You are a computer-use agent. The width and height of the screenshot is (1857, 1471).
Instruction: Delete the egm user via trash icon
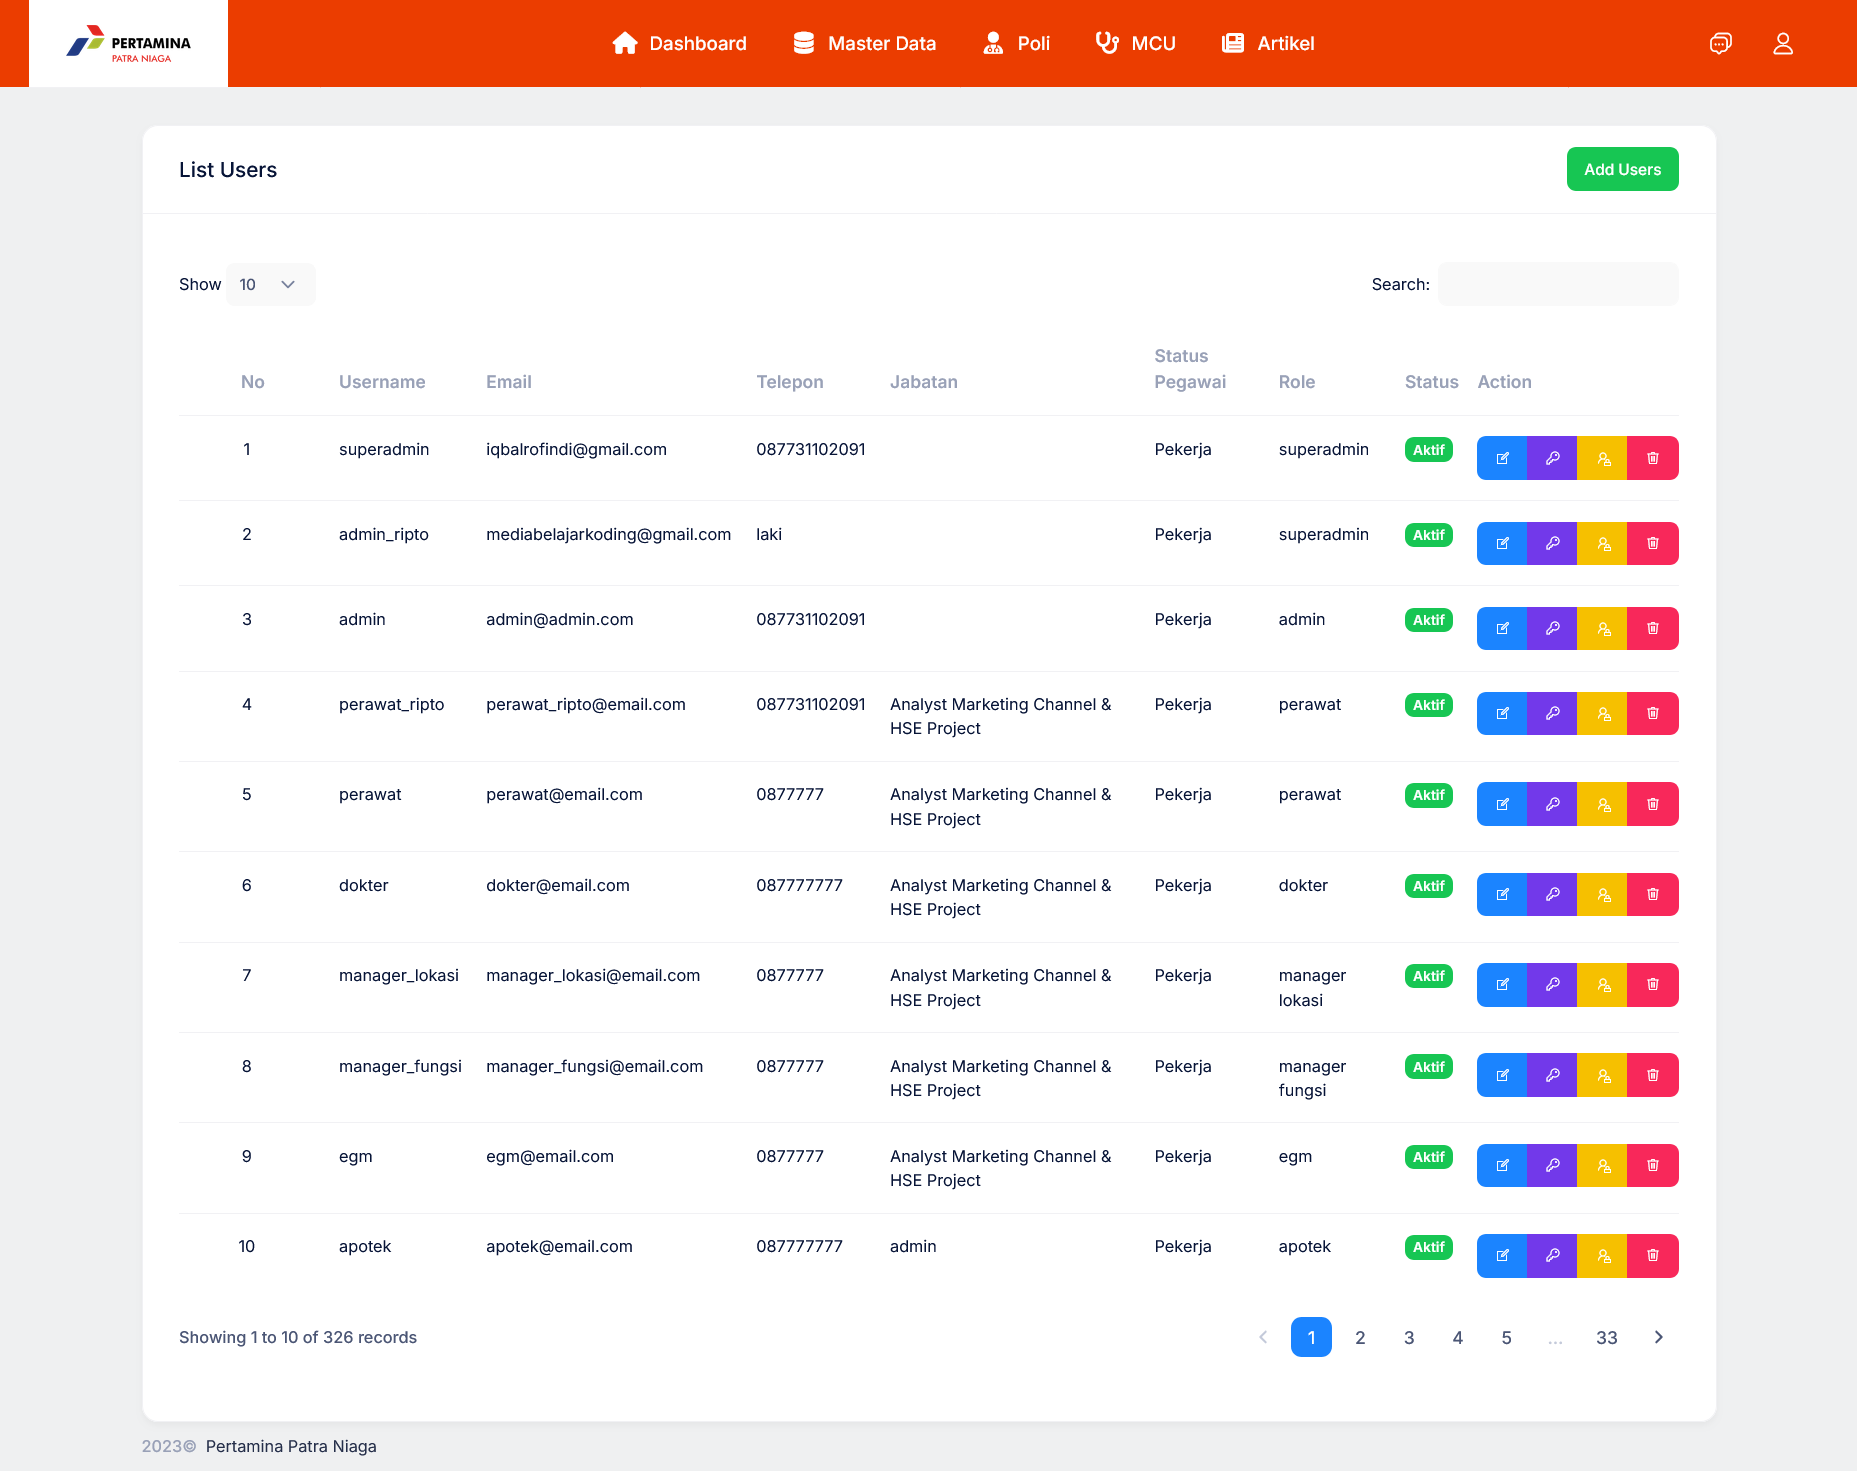click(x=1653, y=1165)
